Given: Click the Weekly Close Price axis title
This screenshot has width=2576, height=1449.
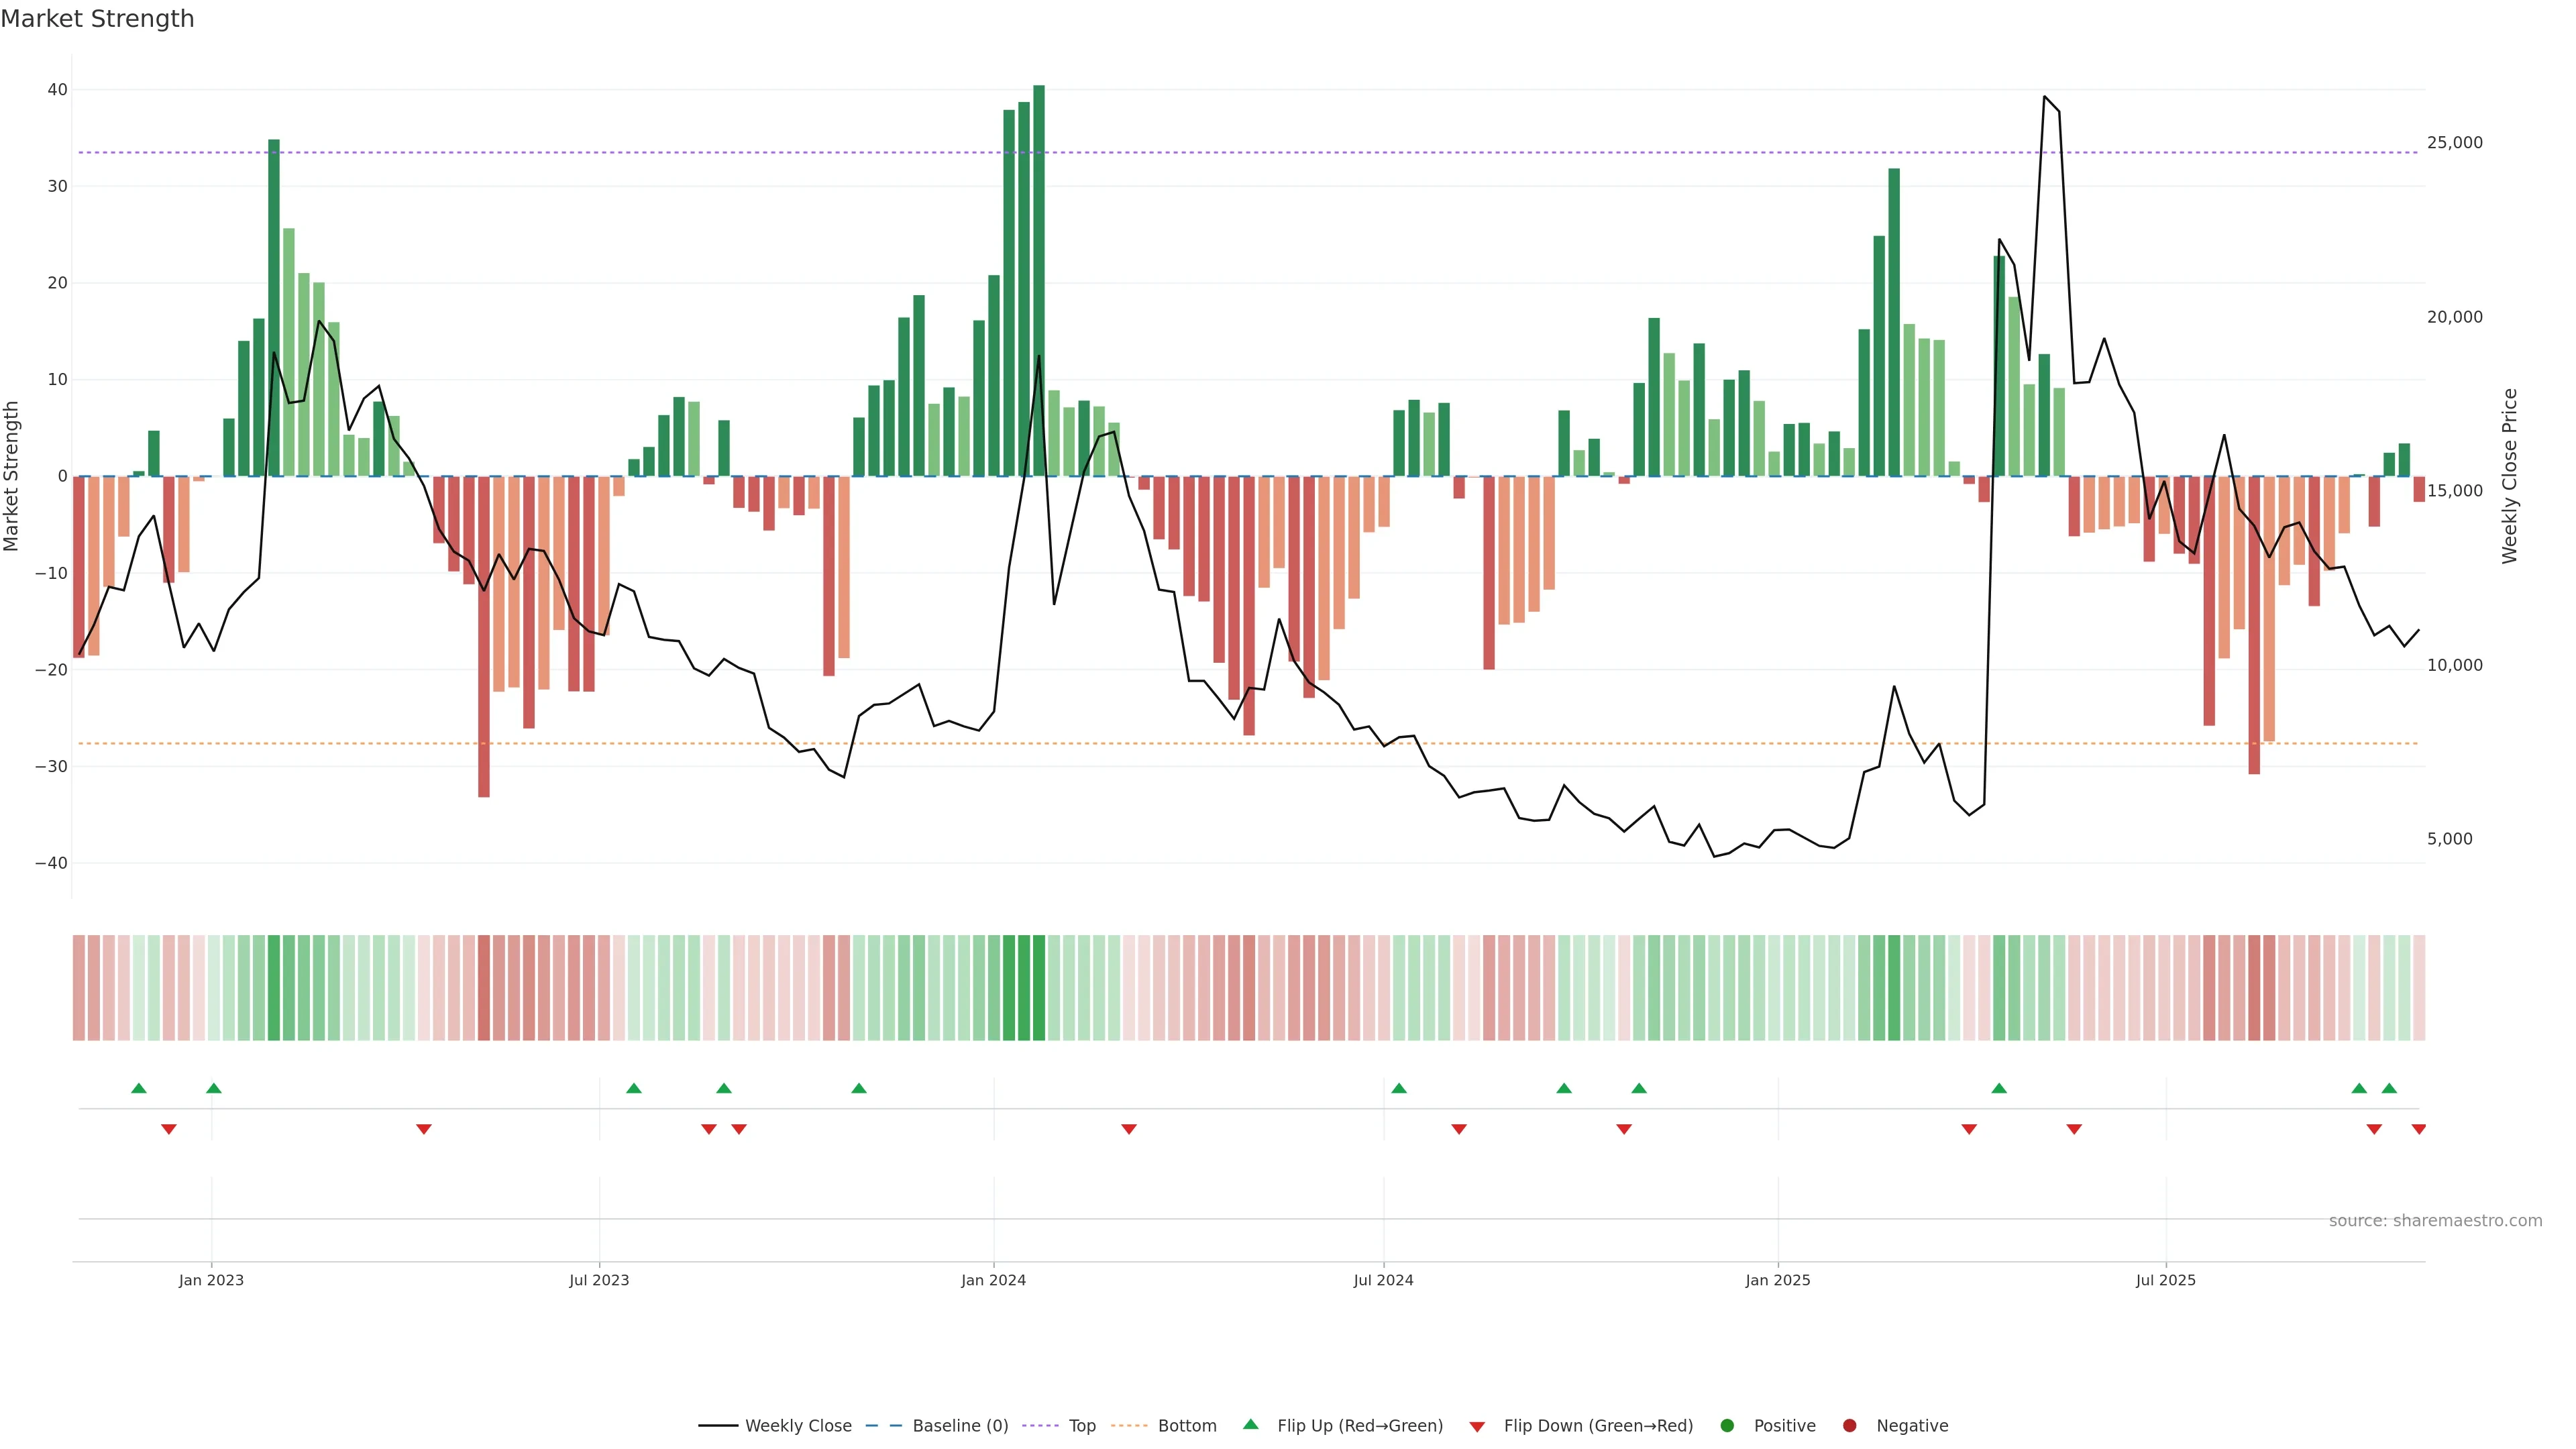Looking at the screenshot, I should coord(2510,476).
